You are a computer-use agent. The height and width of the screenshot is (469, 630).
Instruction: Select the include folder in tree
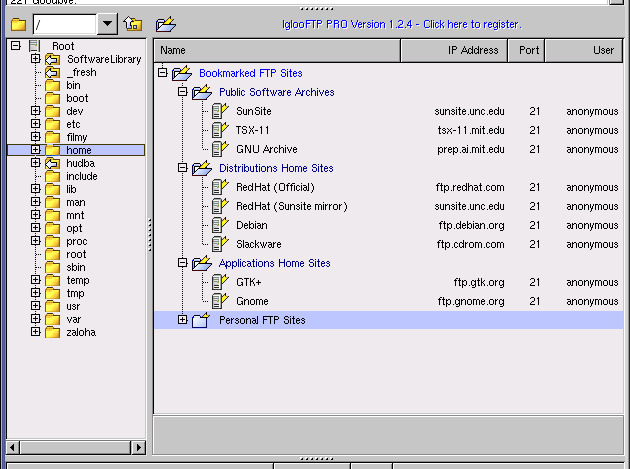[x=82, y=176]
